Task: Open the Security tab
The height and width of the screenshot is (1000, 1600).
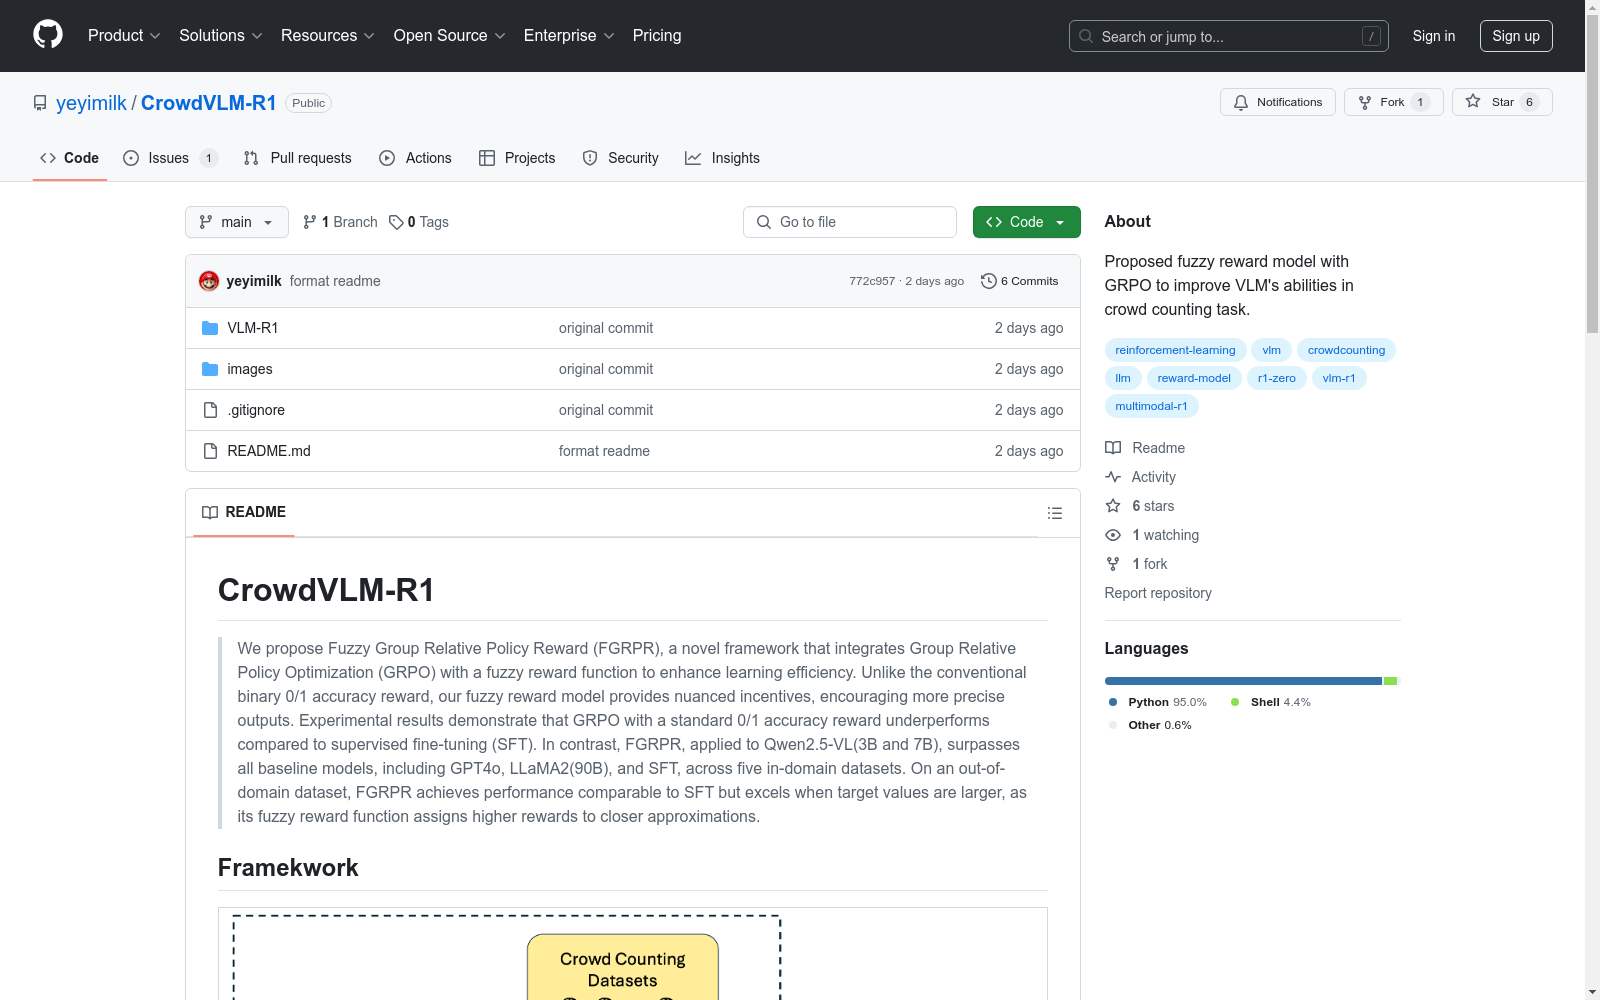Action: 621,158
